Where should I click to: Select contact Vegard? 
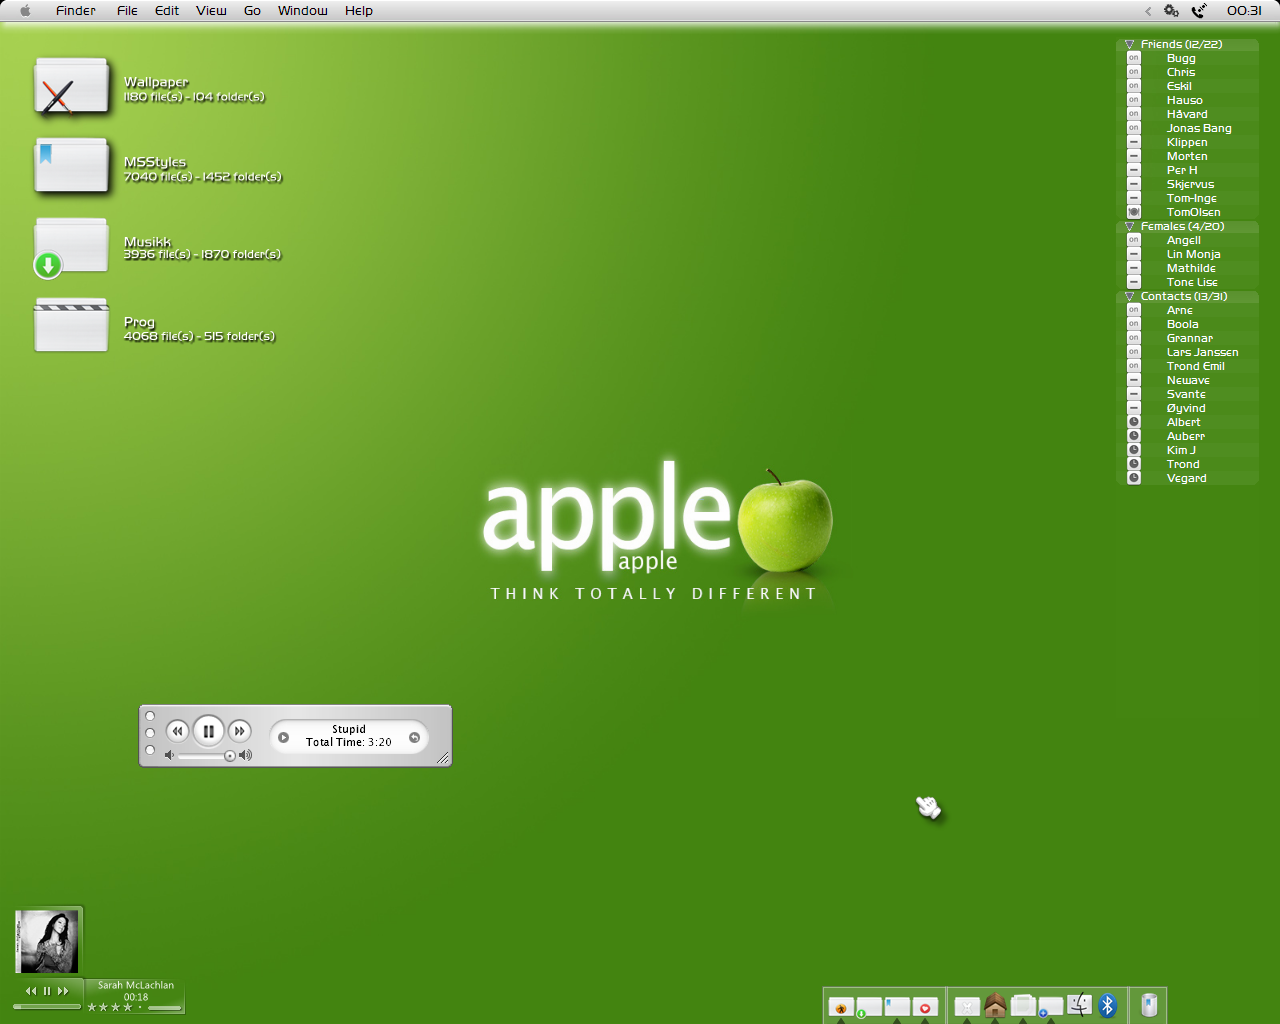(x=1187, y=478)
